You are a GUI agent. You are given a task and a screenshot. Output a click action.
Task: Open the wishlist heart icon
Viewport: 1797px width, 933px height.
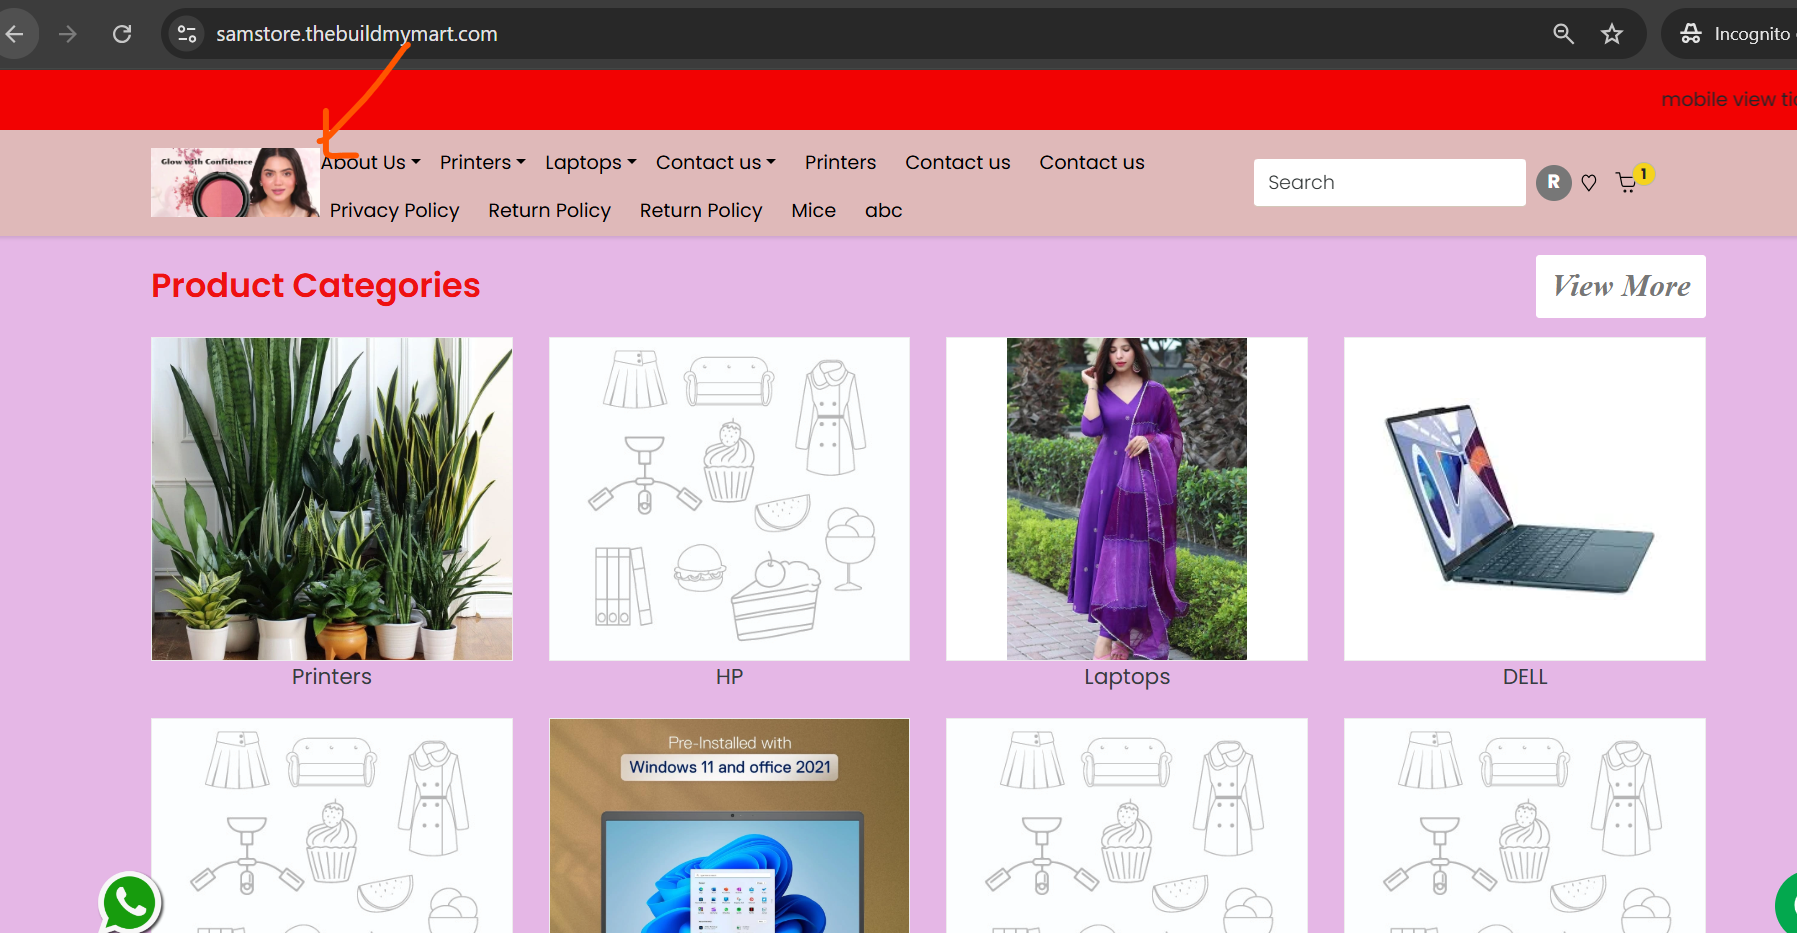coord(1589,182)
